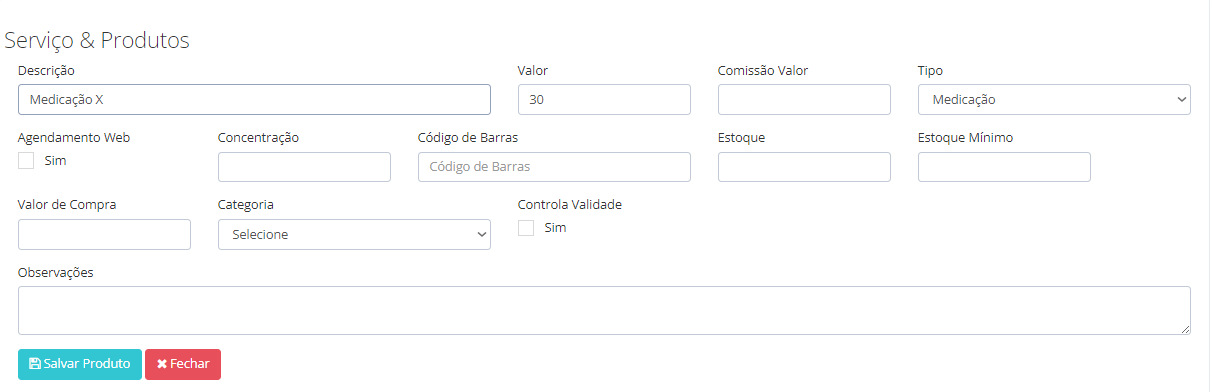This screenshot has height=392, width=1214.
Task: Focus the Descrição field with Medicação X
Action: pyautogui.click(x=254, y=99)
